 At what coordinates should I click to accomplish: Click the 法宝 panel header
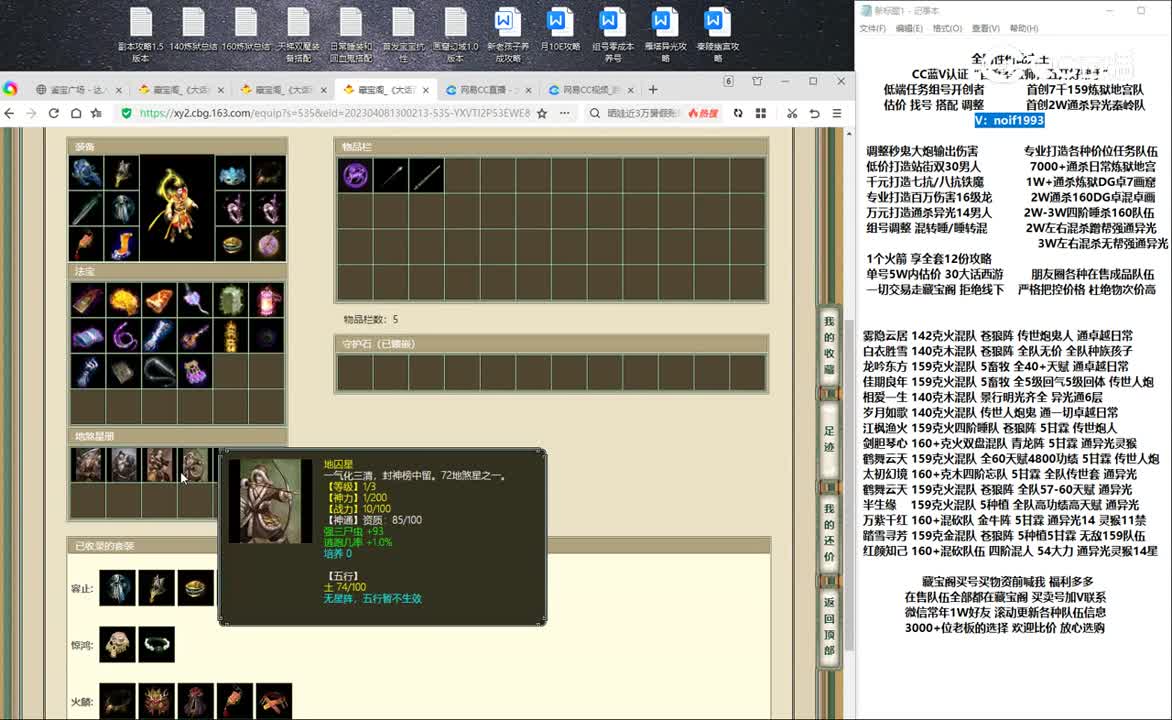point(177,271)
